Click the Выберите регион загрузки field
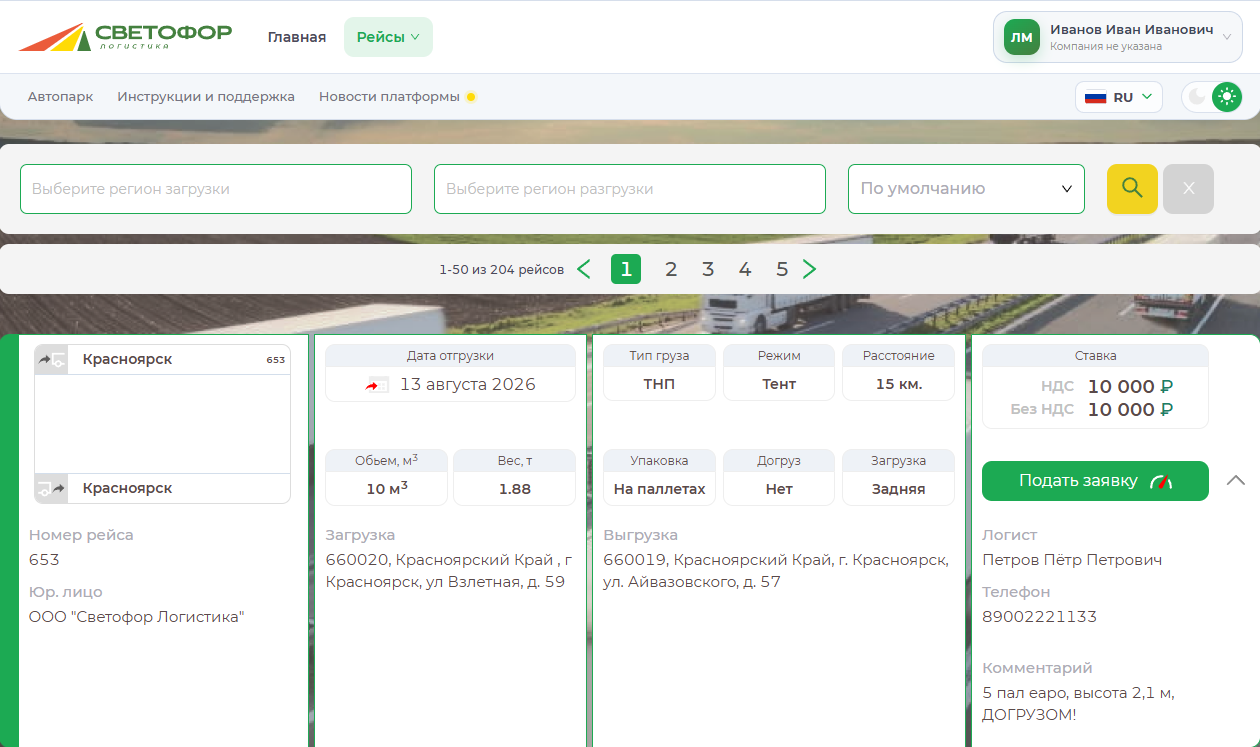The width and height of the screenshot is (1260, 747). pos(216,189)
